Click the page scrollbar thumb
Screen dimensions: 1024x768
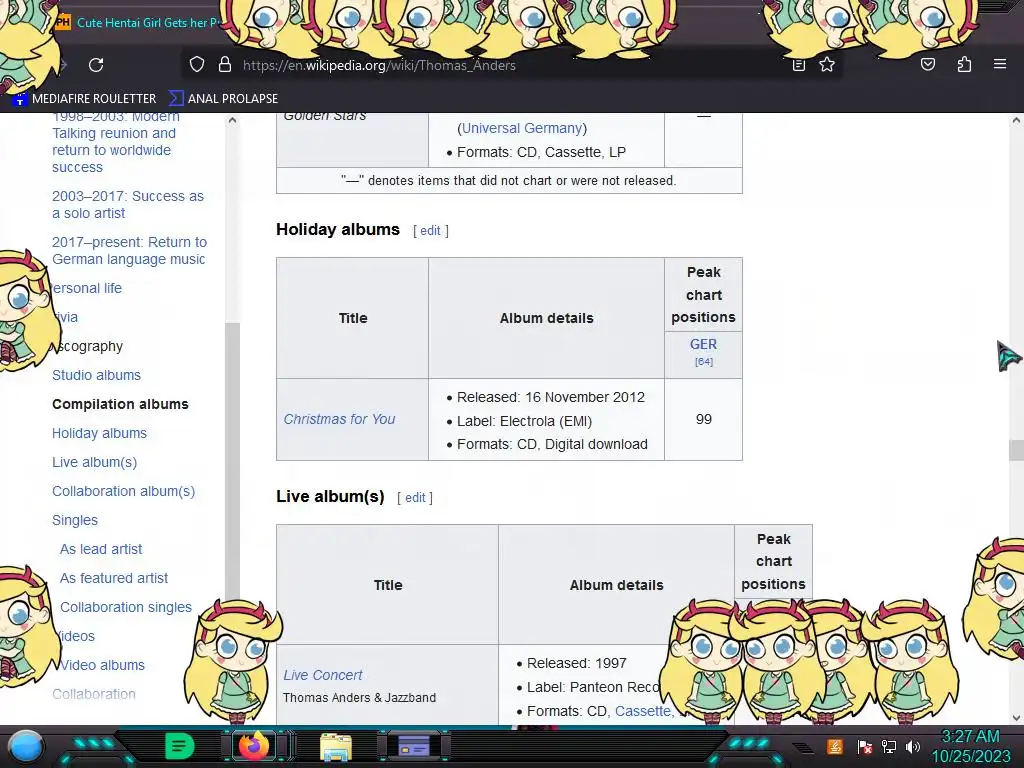1016,450
